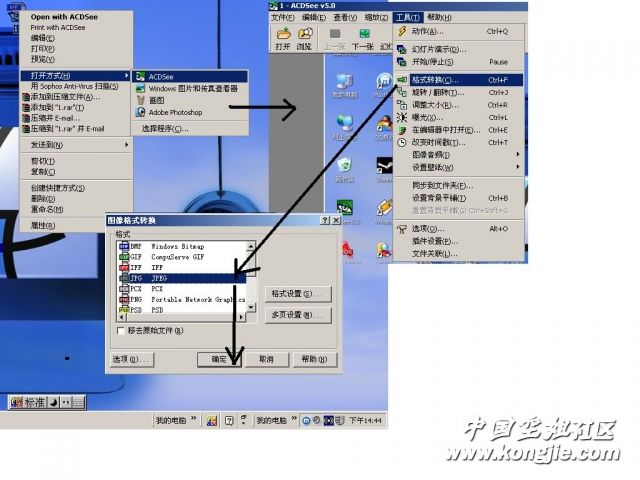This screenshot has height=480, width=640.
Task: Open the 缩放(Z) menu in ACDSee
Action: tap(376, 17)
